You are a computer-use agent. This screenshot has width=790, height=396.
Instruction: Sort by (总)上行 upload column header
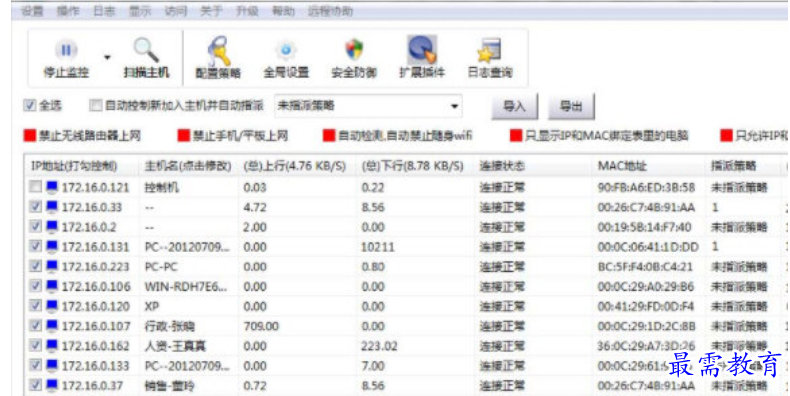tap(297, 166)
